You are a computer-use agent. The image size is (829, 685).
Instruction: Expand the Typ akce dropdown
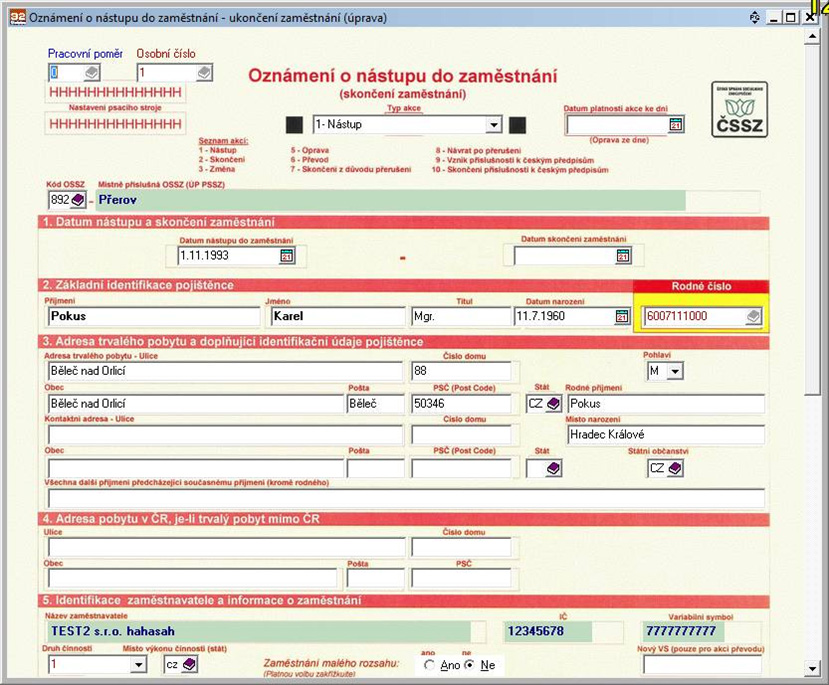[493, 125]
